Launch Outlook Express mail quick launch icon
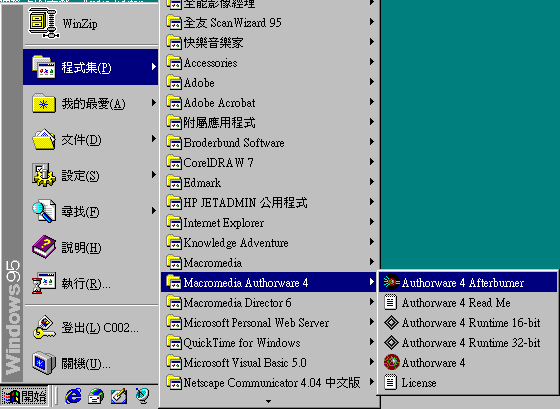Viewport: 560px width, 409px height. click(x=96, y=396)
